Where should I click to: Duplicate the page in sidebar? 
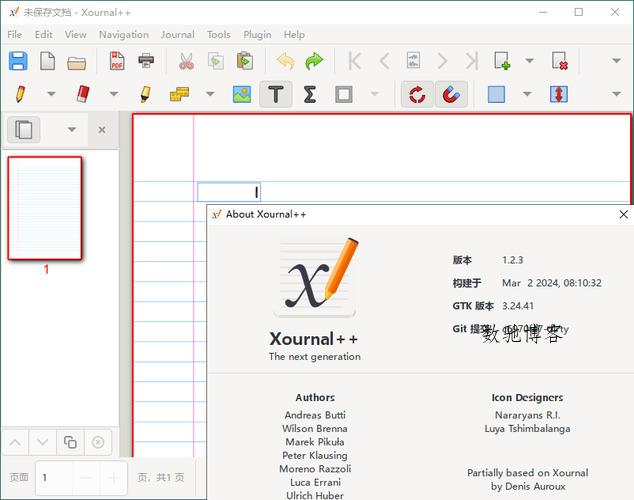click(x=70, y=442)
